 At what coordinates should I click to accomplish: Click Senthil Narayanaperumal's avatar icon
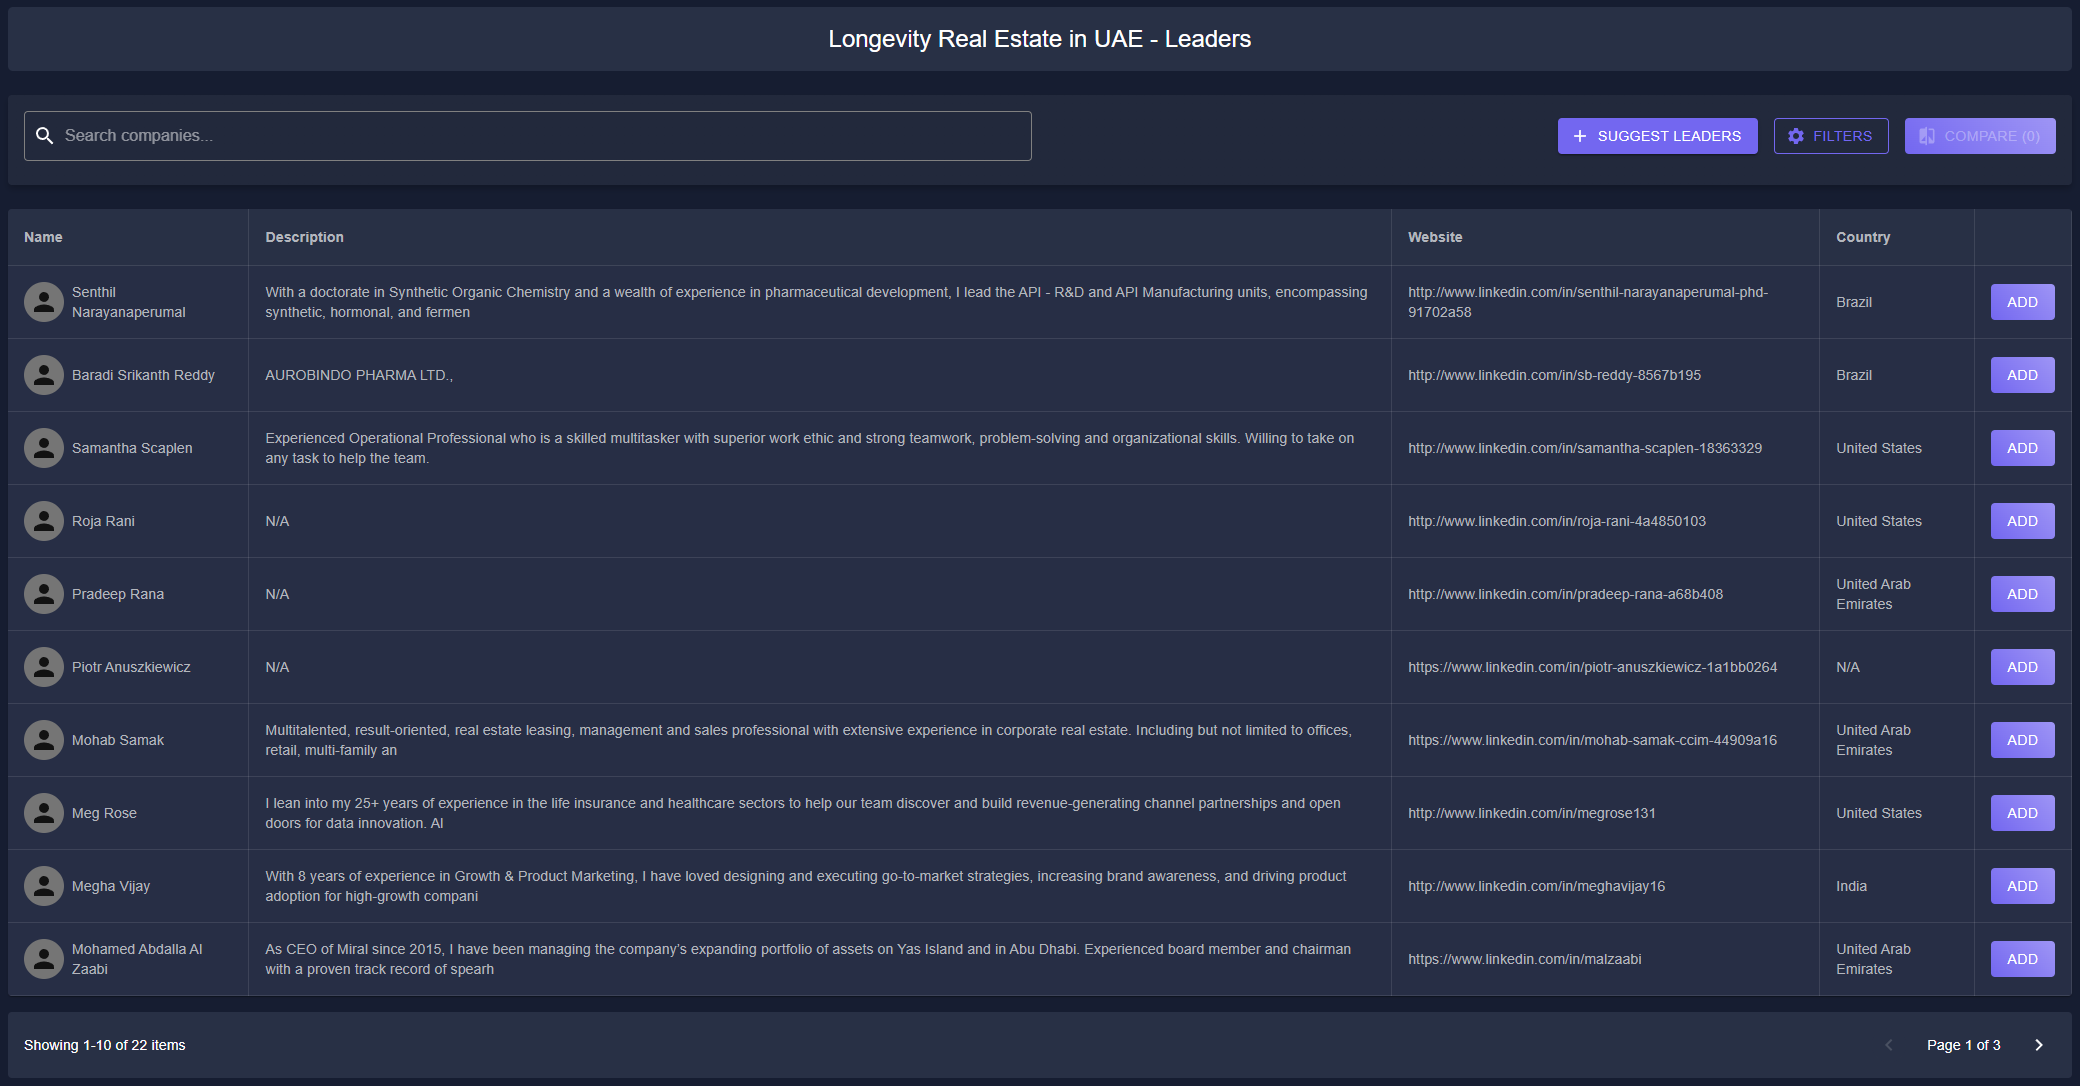[x=44, y=302]
